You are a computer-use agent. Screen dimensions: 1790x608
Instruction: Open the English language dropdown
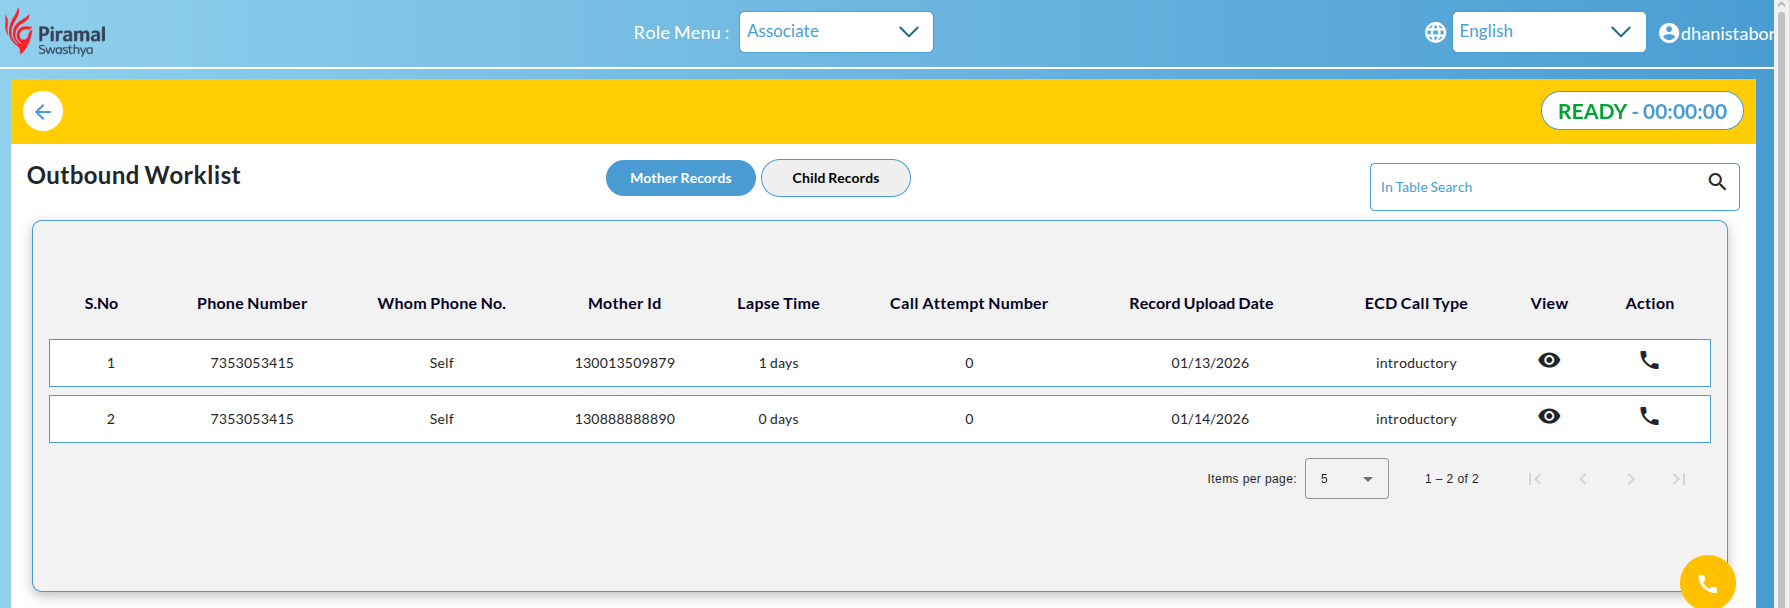[1547, 32]
